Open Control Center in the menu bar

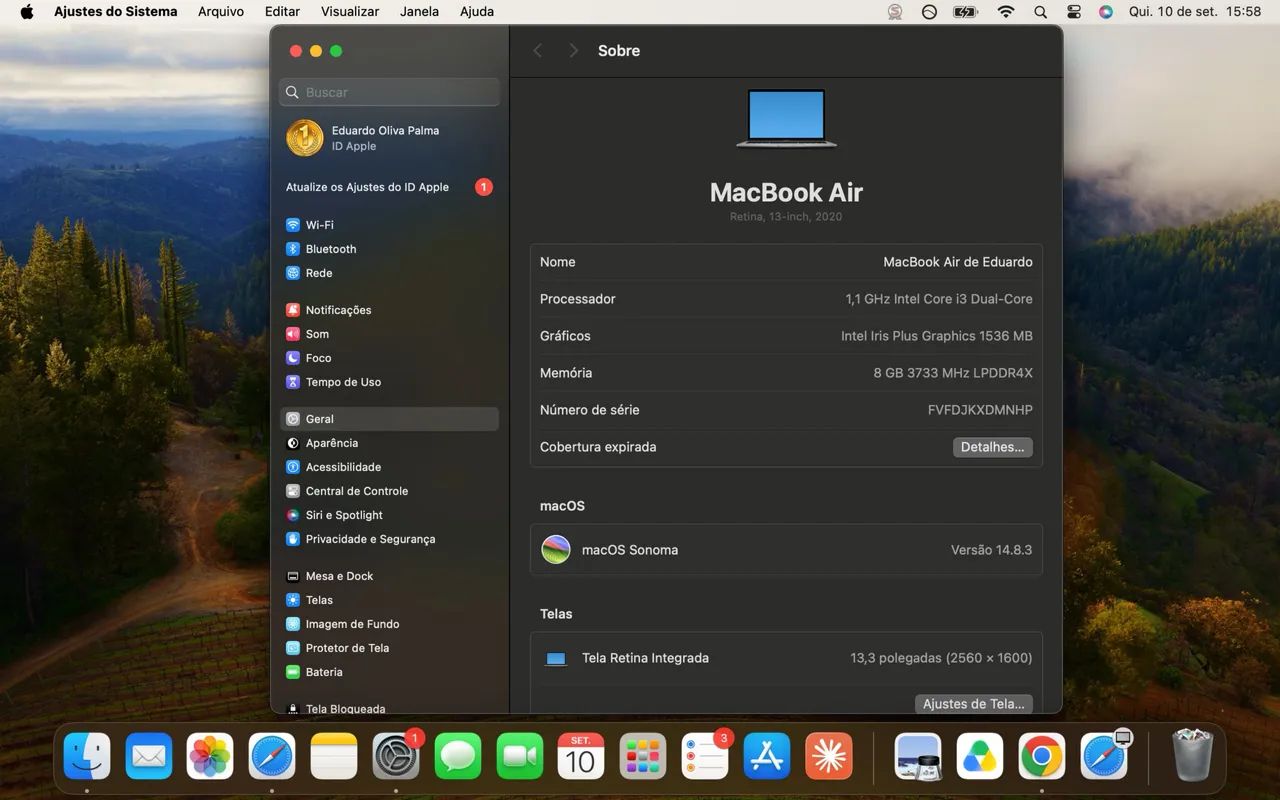(1074, 12)
